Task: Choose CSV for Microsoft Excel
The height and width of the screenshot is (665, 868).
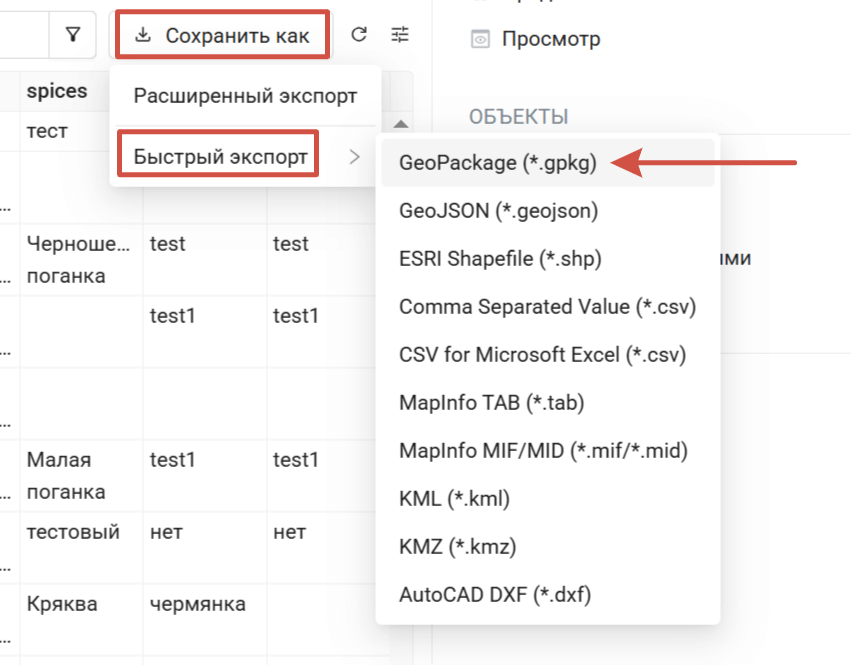Action: 543,355
